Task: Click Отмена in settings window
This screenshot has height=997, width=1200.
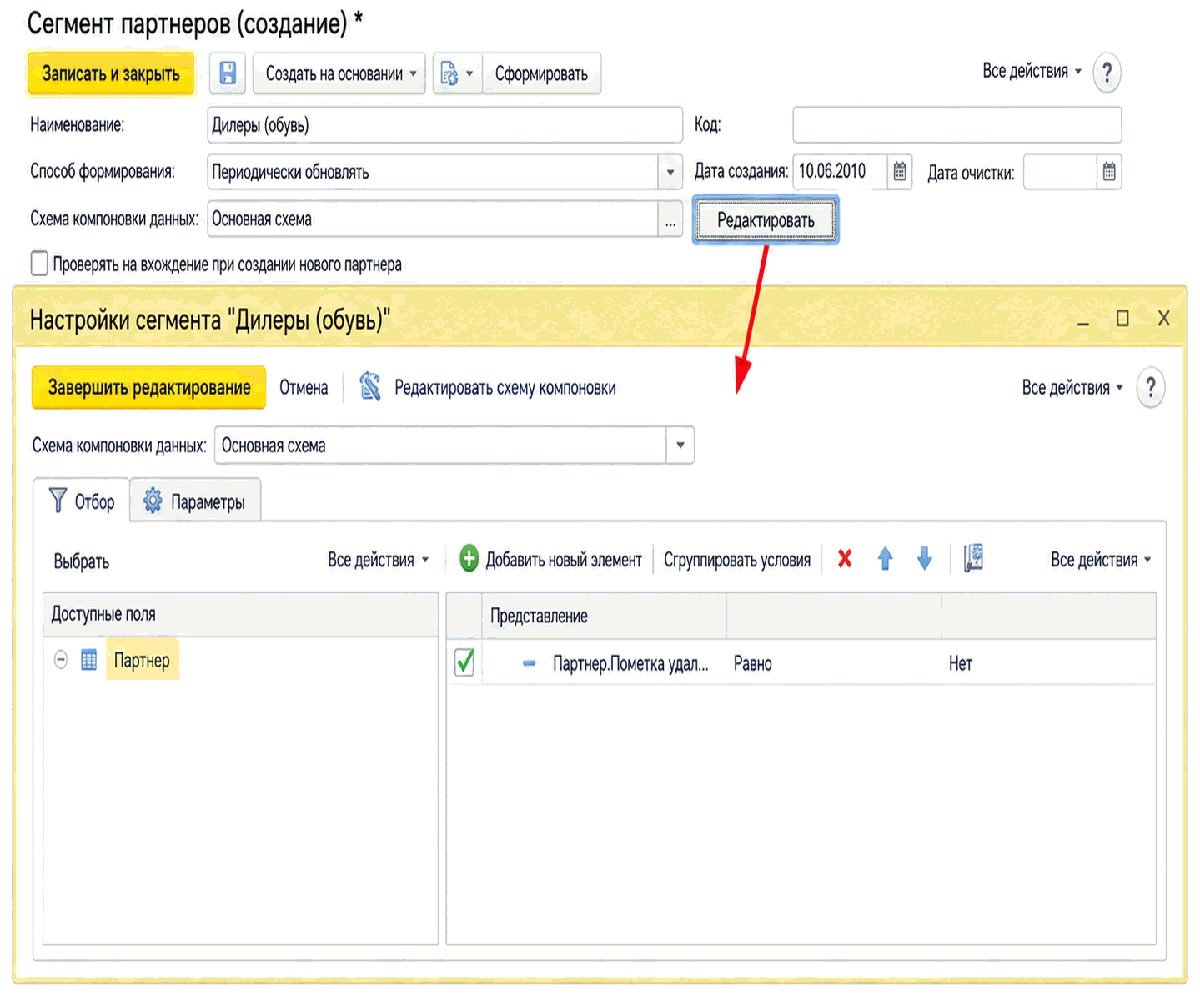Action: click(304, 388)
